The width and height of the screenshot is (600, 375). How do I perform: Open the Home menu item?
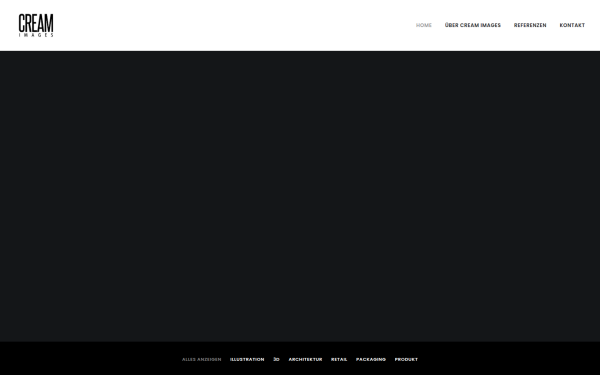(x=424, y=25)
